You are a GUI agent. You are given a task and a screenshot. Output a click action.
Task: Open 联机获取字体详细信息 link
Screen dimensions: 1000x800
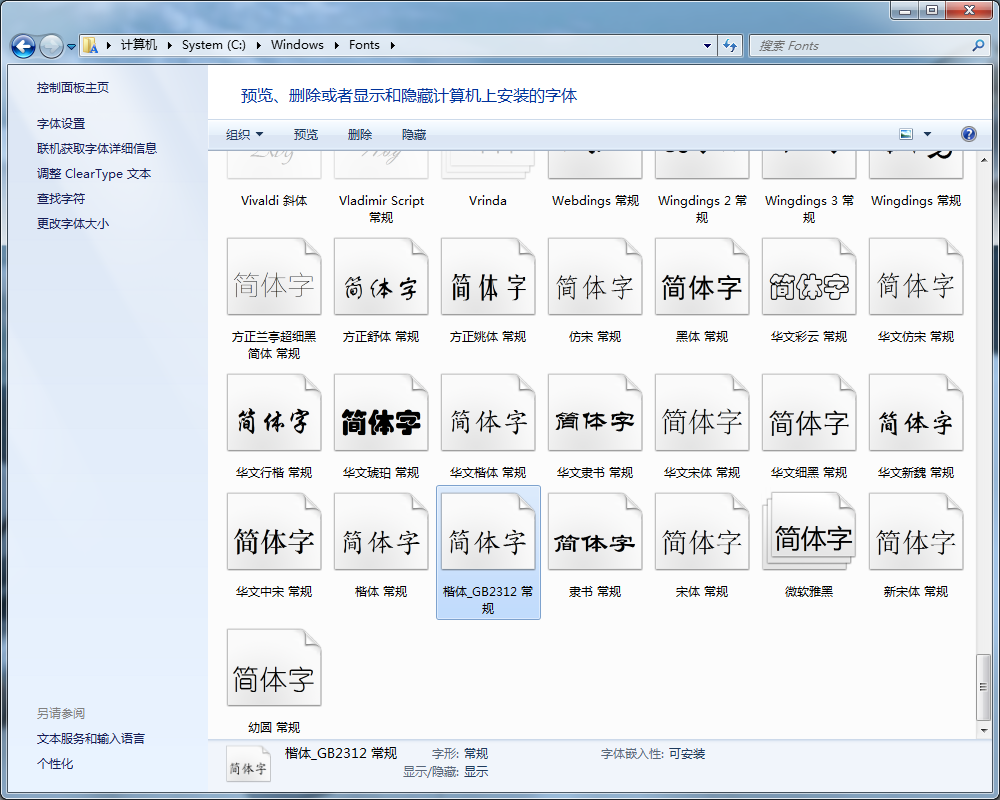point(97,149)
